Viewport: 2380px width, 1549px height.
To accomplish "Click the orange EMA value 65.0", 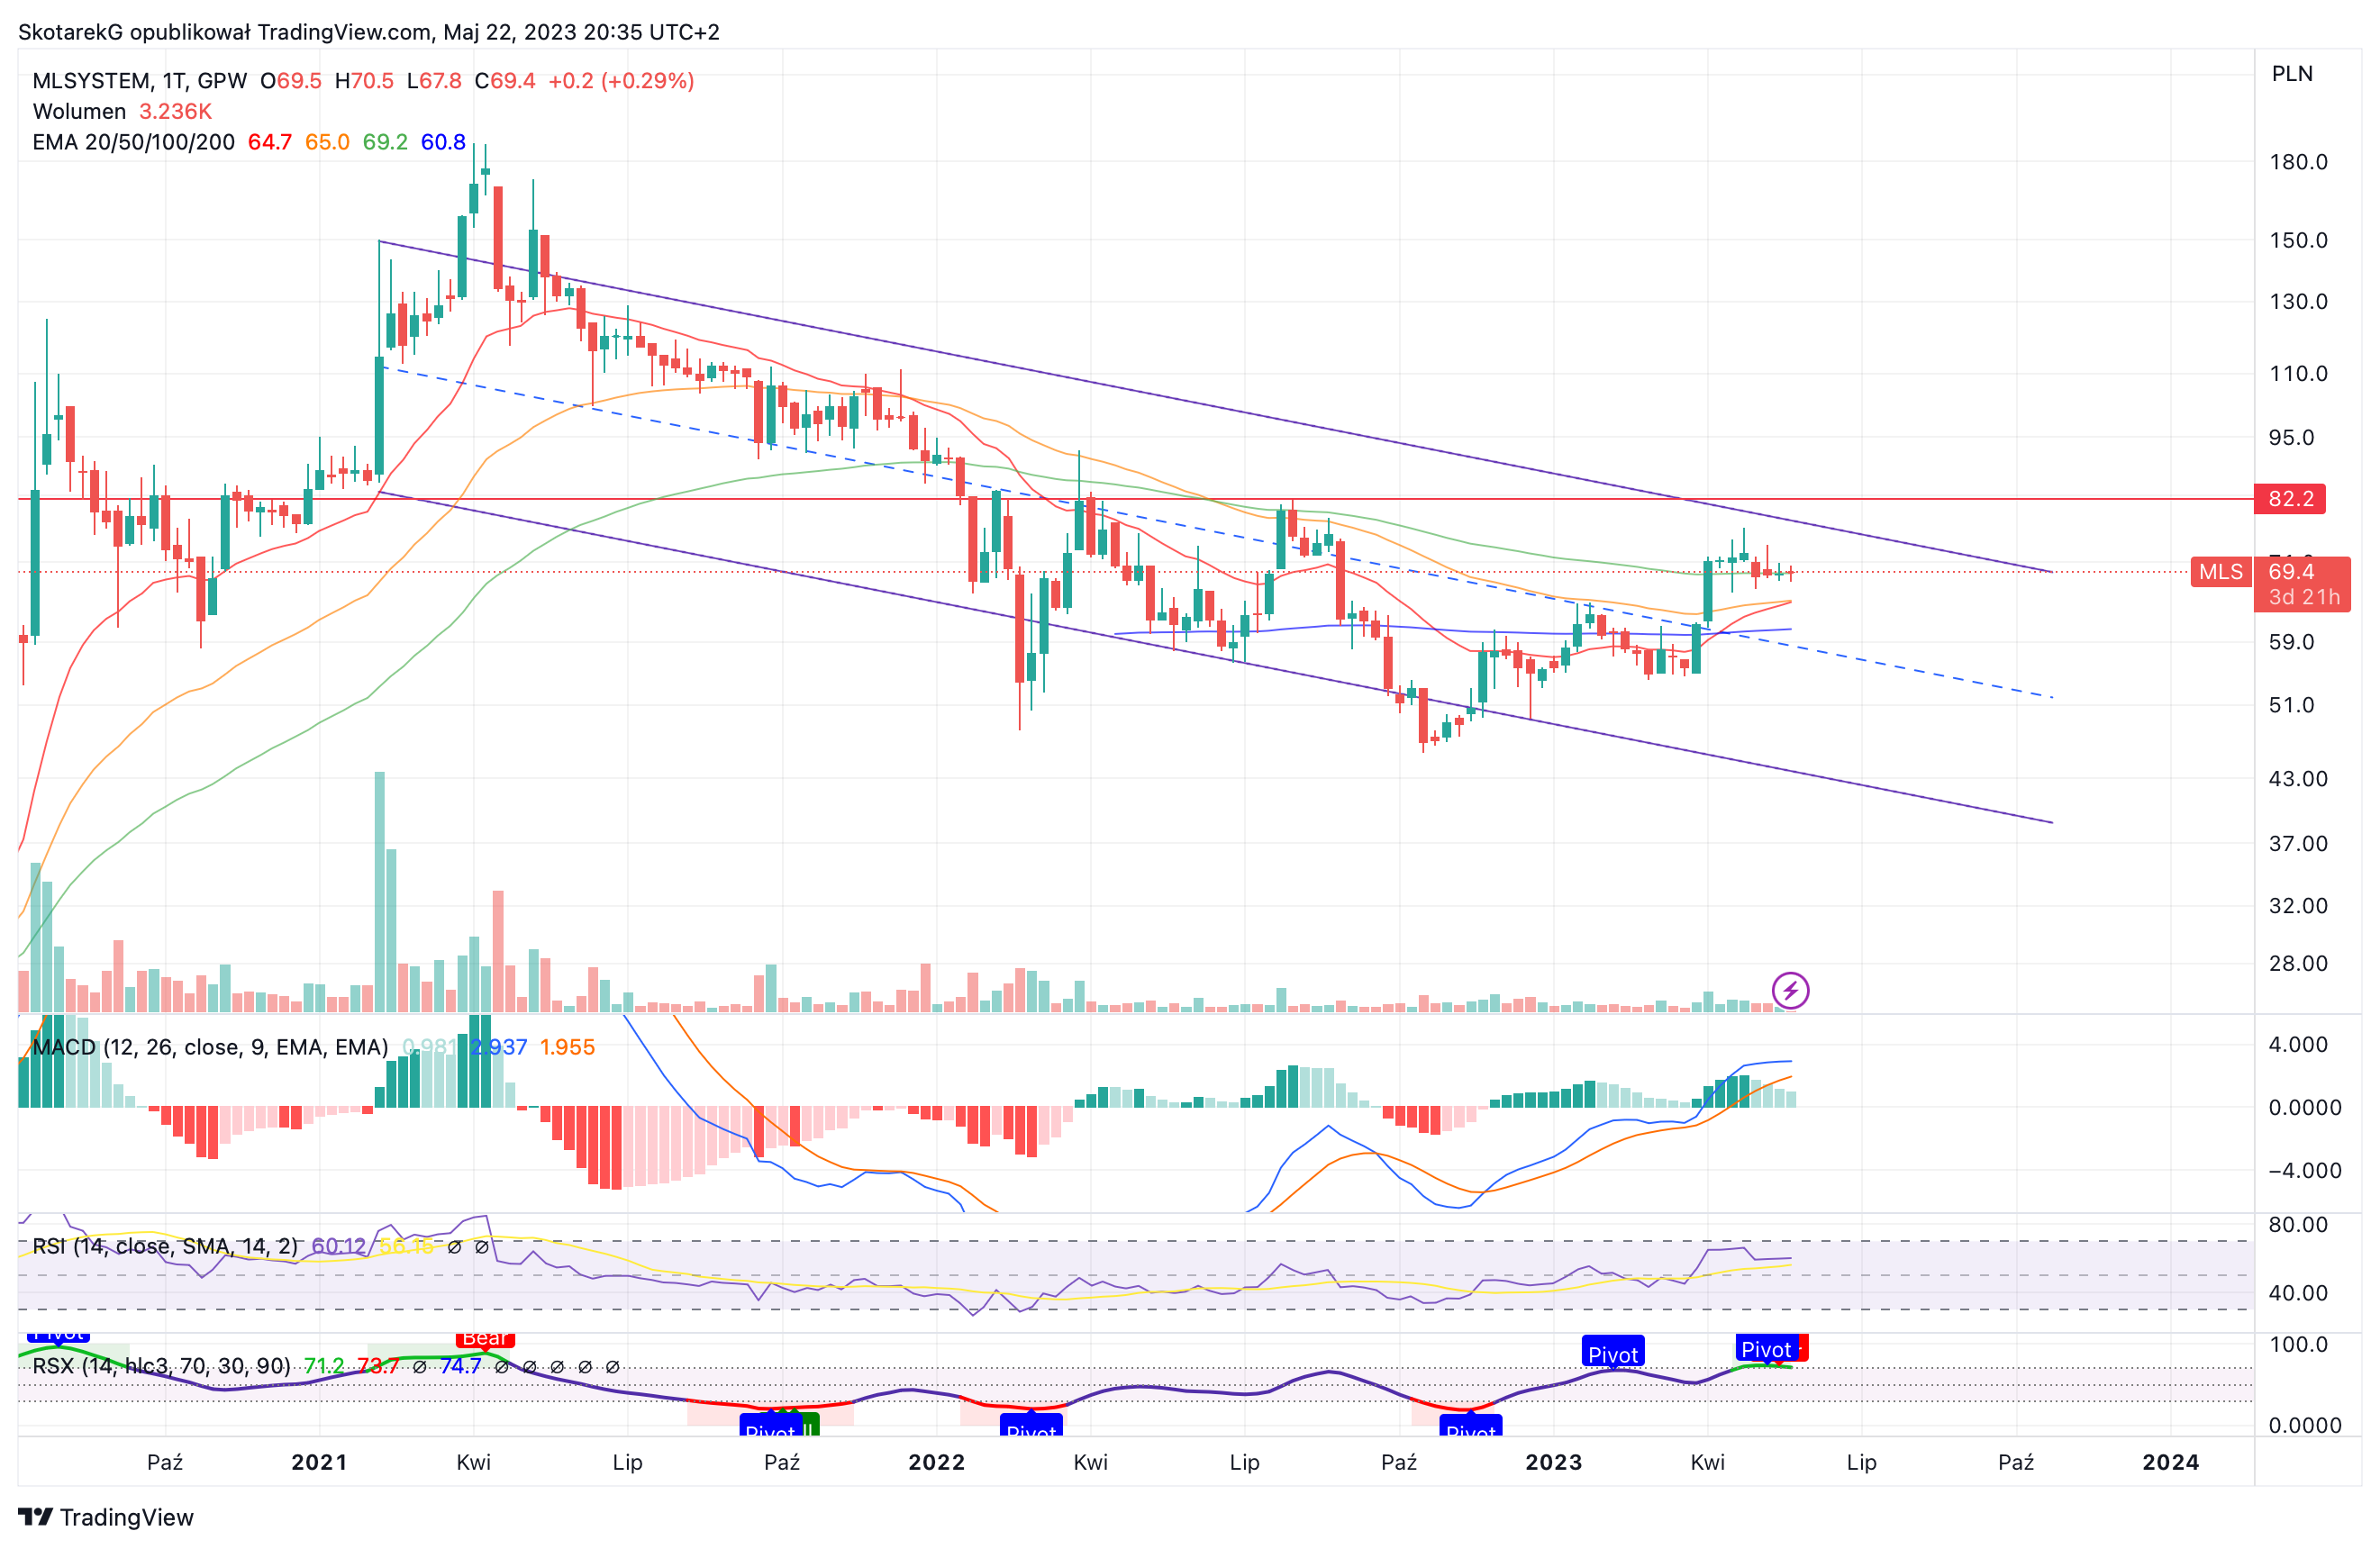I will pos(328,142).
